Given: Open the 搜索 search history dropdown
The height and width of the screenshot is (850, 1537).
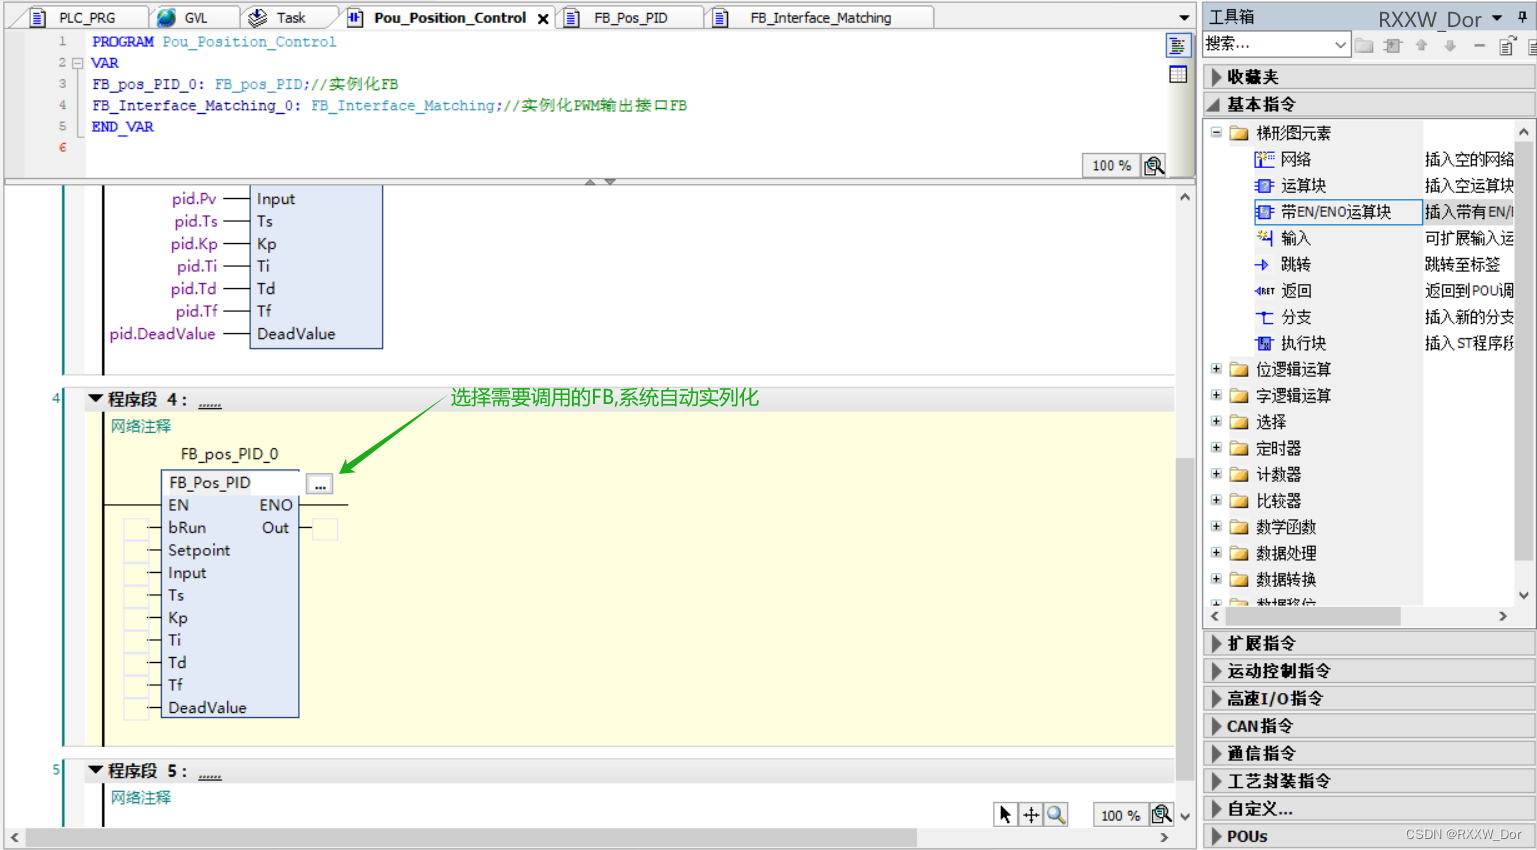Looking at the screenshot, I should (x=1341, y=44).
